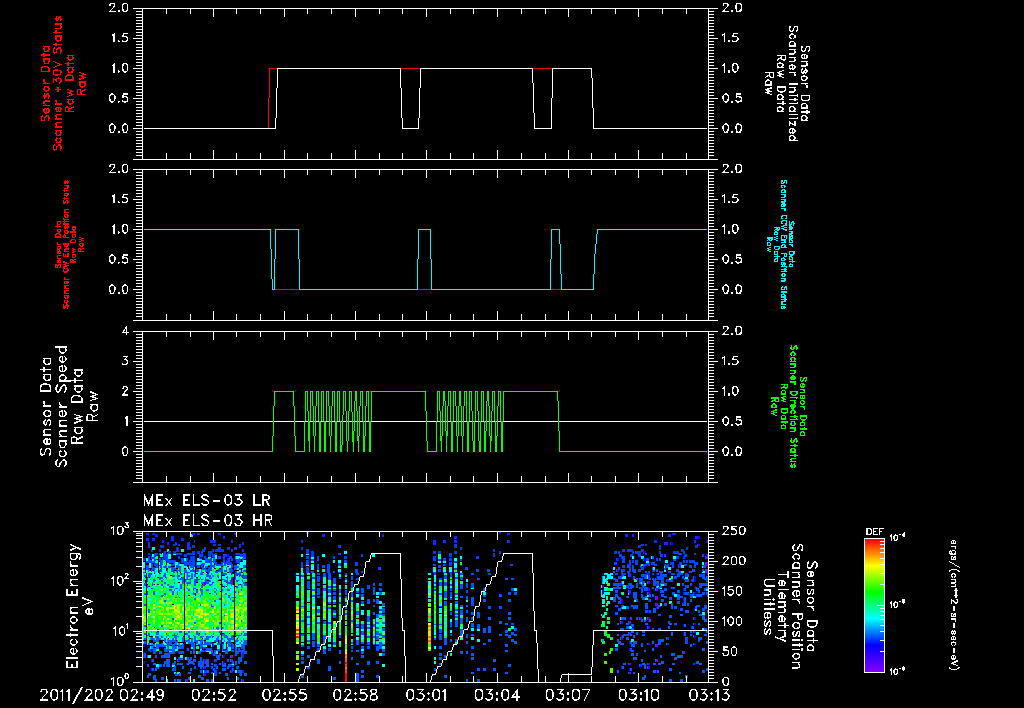The width and height of the screenshot is (1024, 708).
Task: Click inside the Scanner +30V Status plot panel
Action: (x=426, y=84)
